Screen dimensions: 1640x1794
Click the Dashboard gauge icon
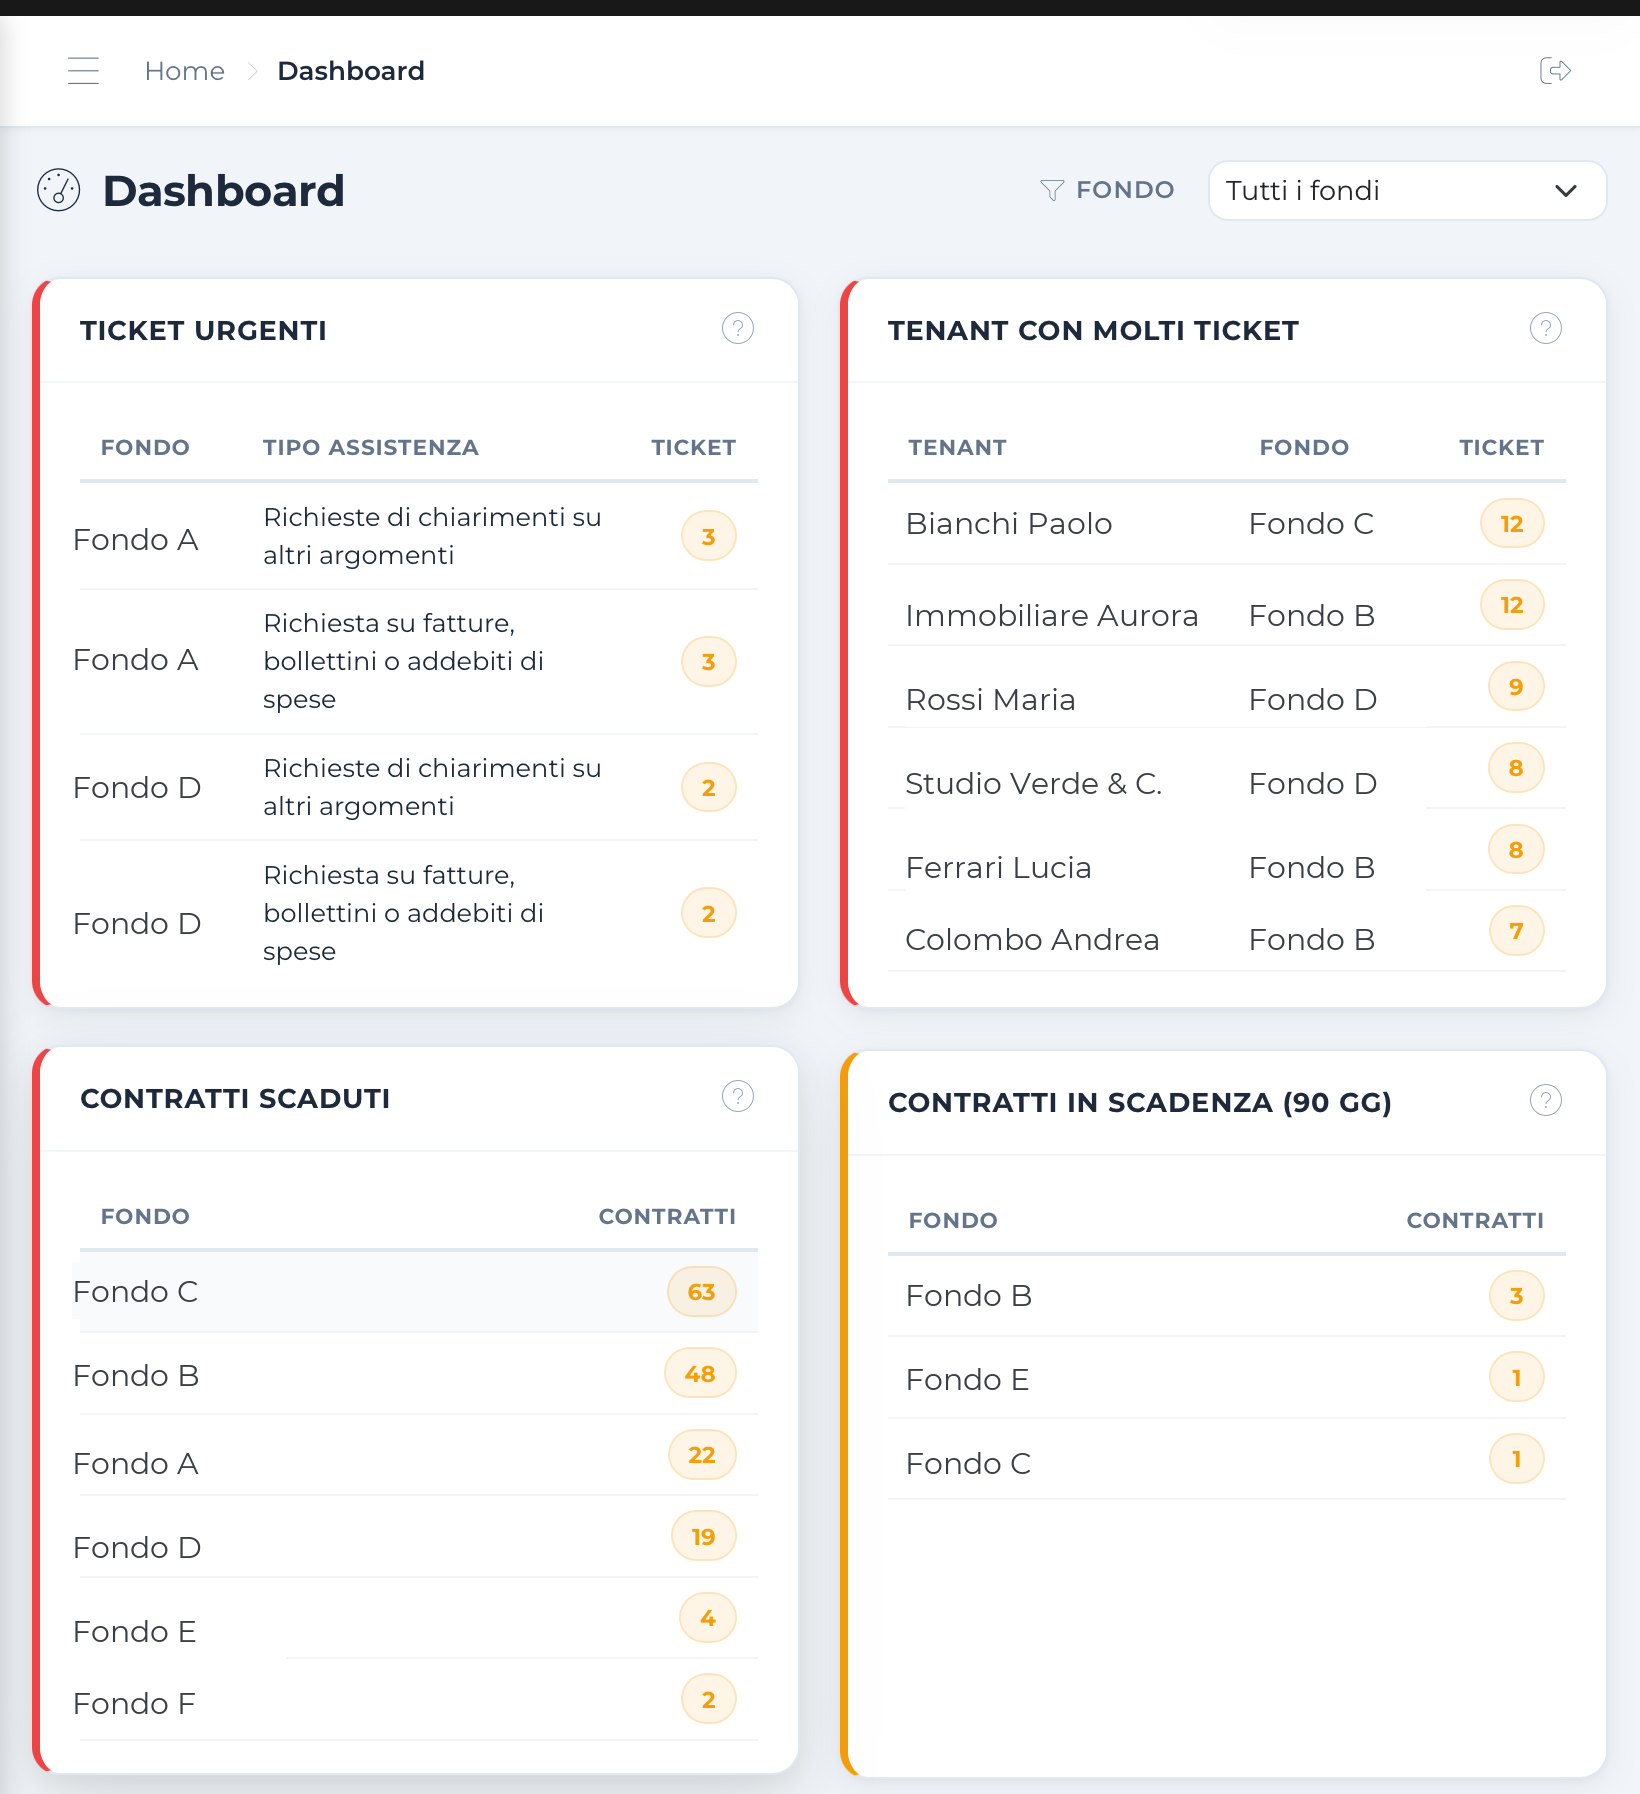58,190
